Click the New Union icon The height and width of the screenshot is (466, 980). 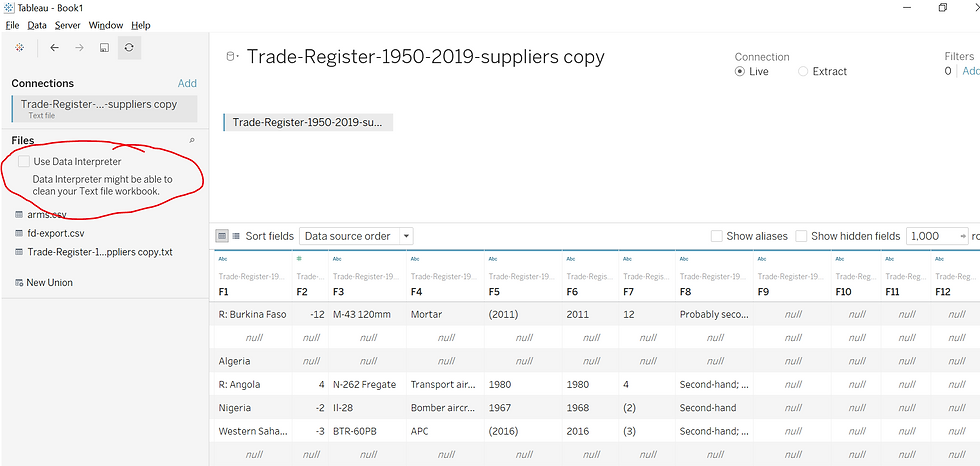point(19,283)
